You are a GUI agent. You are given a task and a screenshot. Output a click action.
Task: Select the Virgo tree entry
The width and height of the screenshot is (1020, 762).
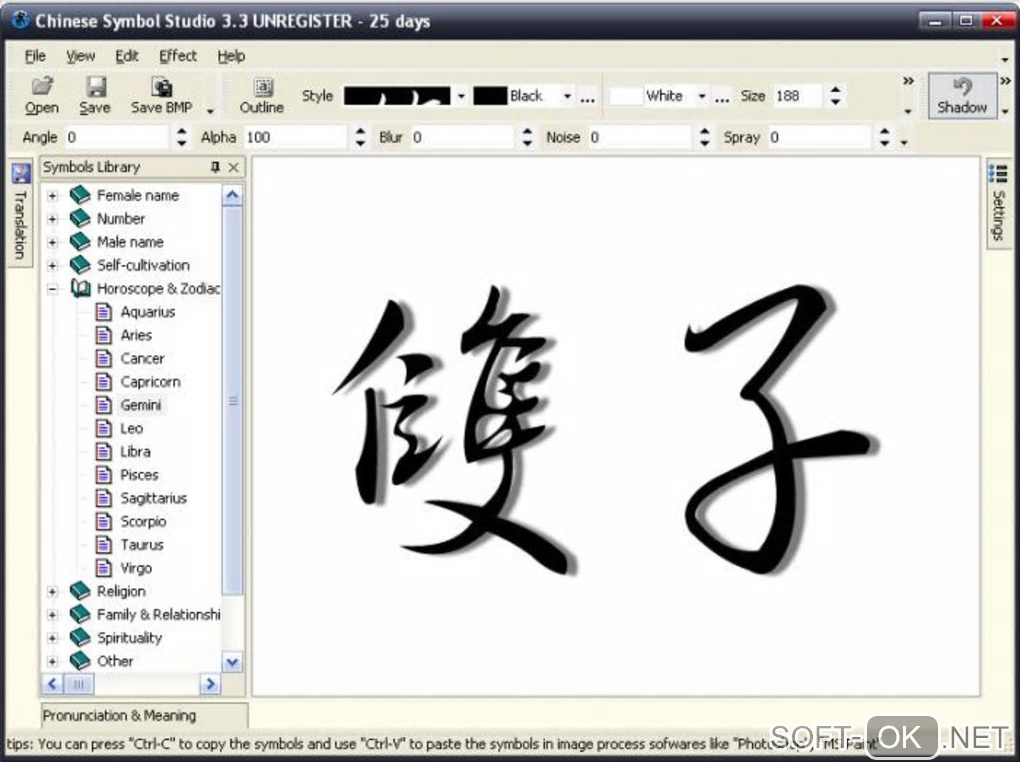136,568
